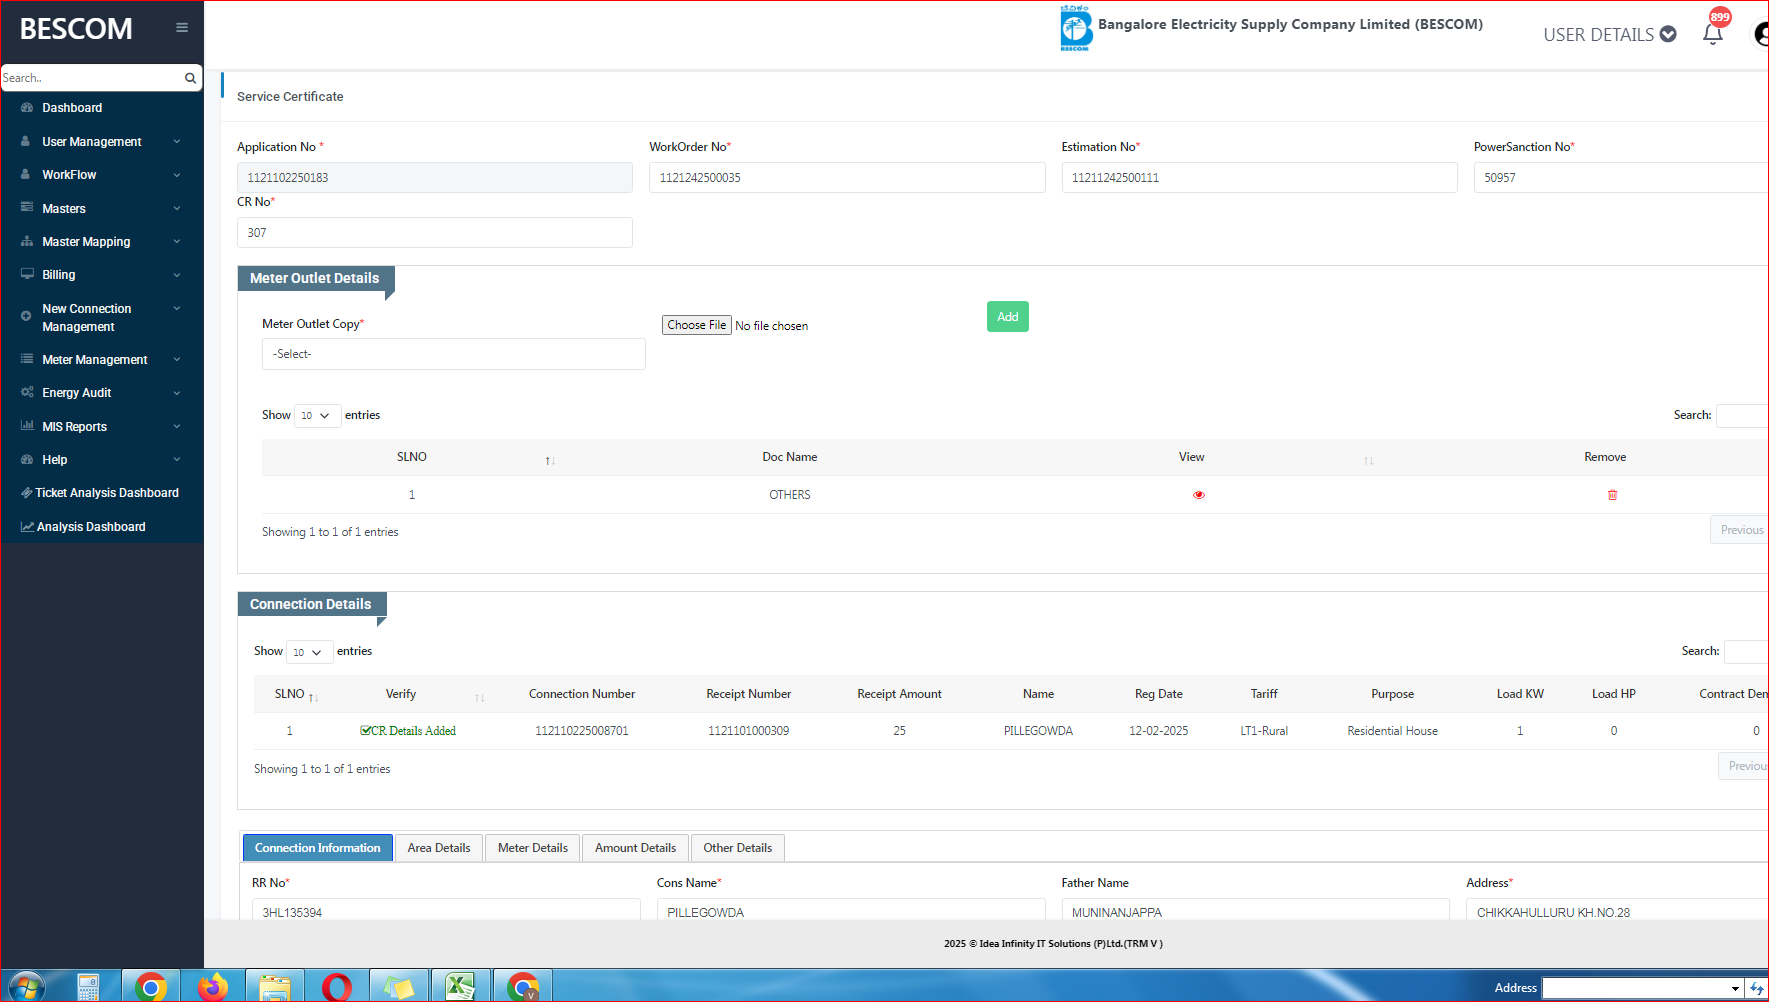
Task: Click the CR Details Added verify checkbox
Action: 366,731
